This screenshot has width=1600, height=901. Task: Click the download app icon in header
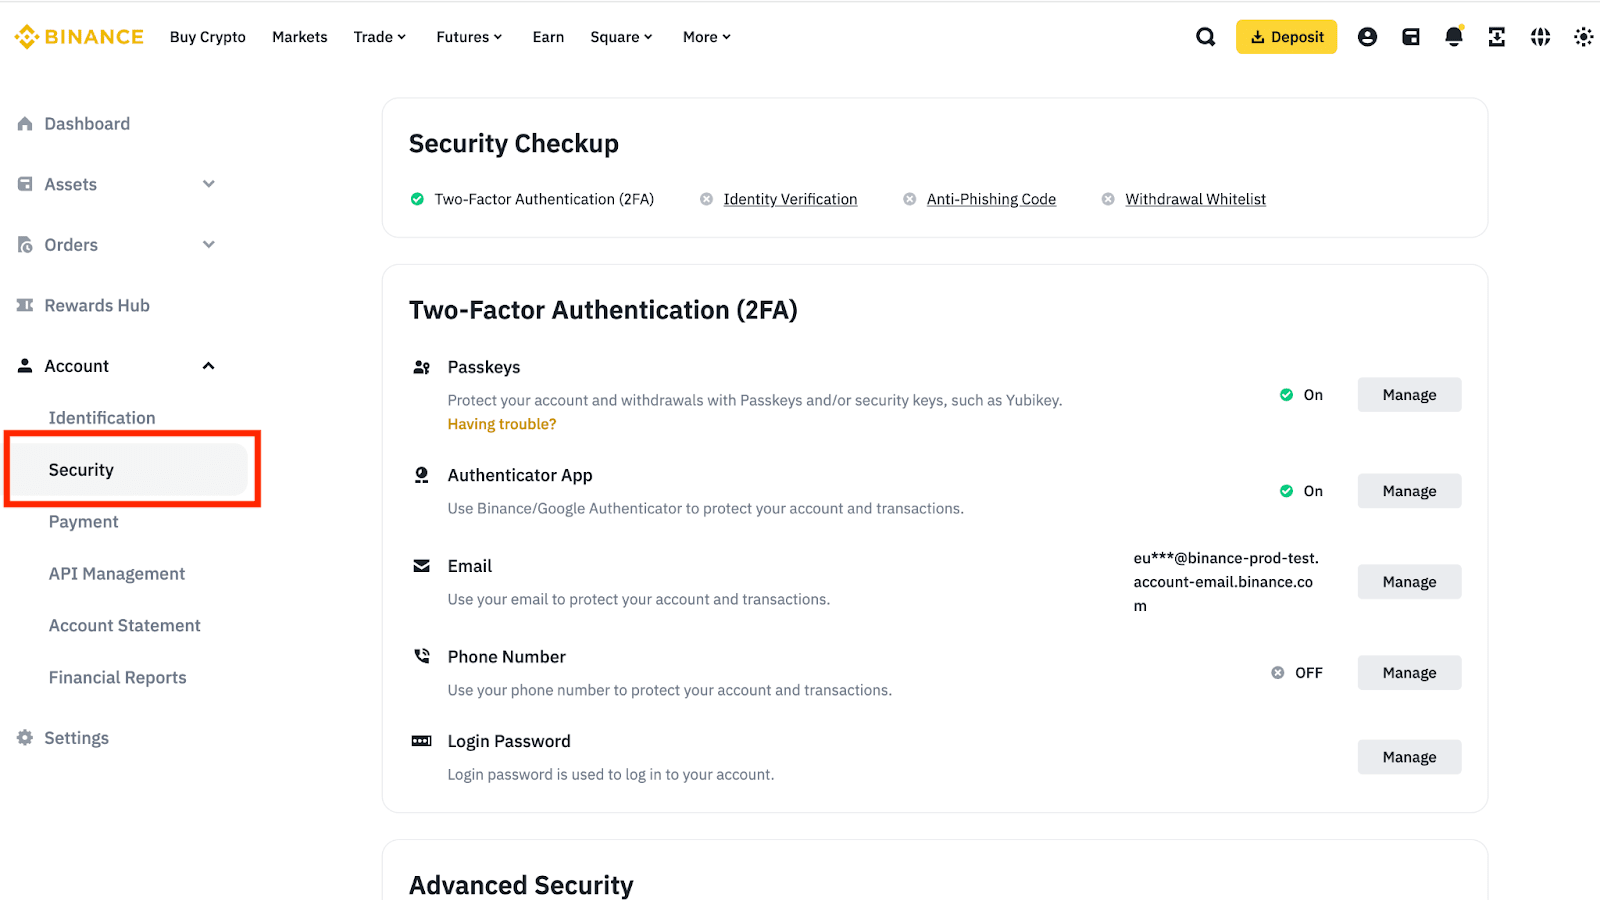[1497, 37]
